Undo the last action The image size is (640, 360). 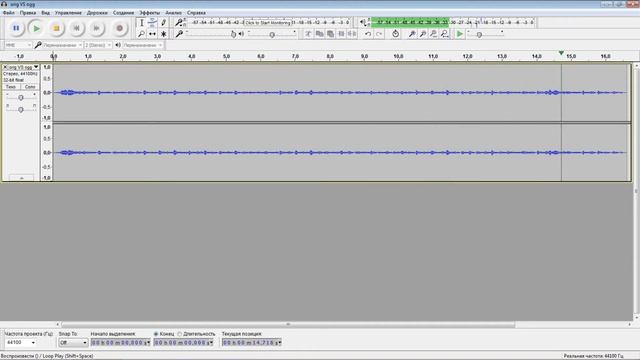tap(368, 34)
